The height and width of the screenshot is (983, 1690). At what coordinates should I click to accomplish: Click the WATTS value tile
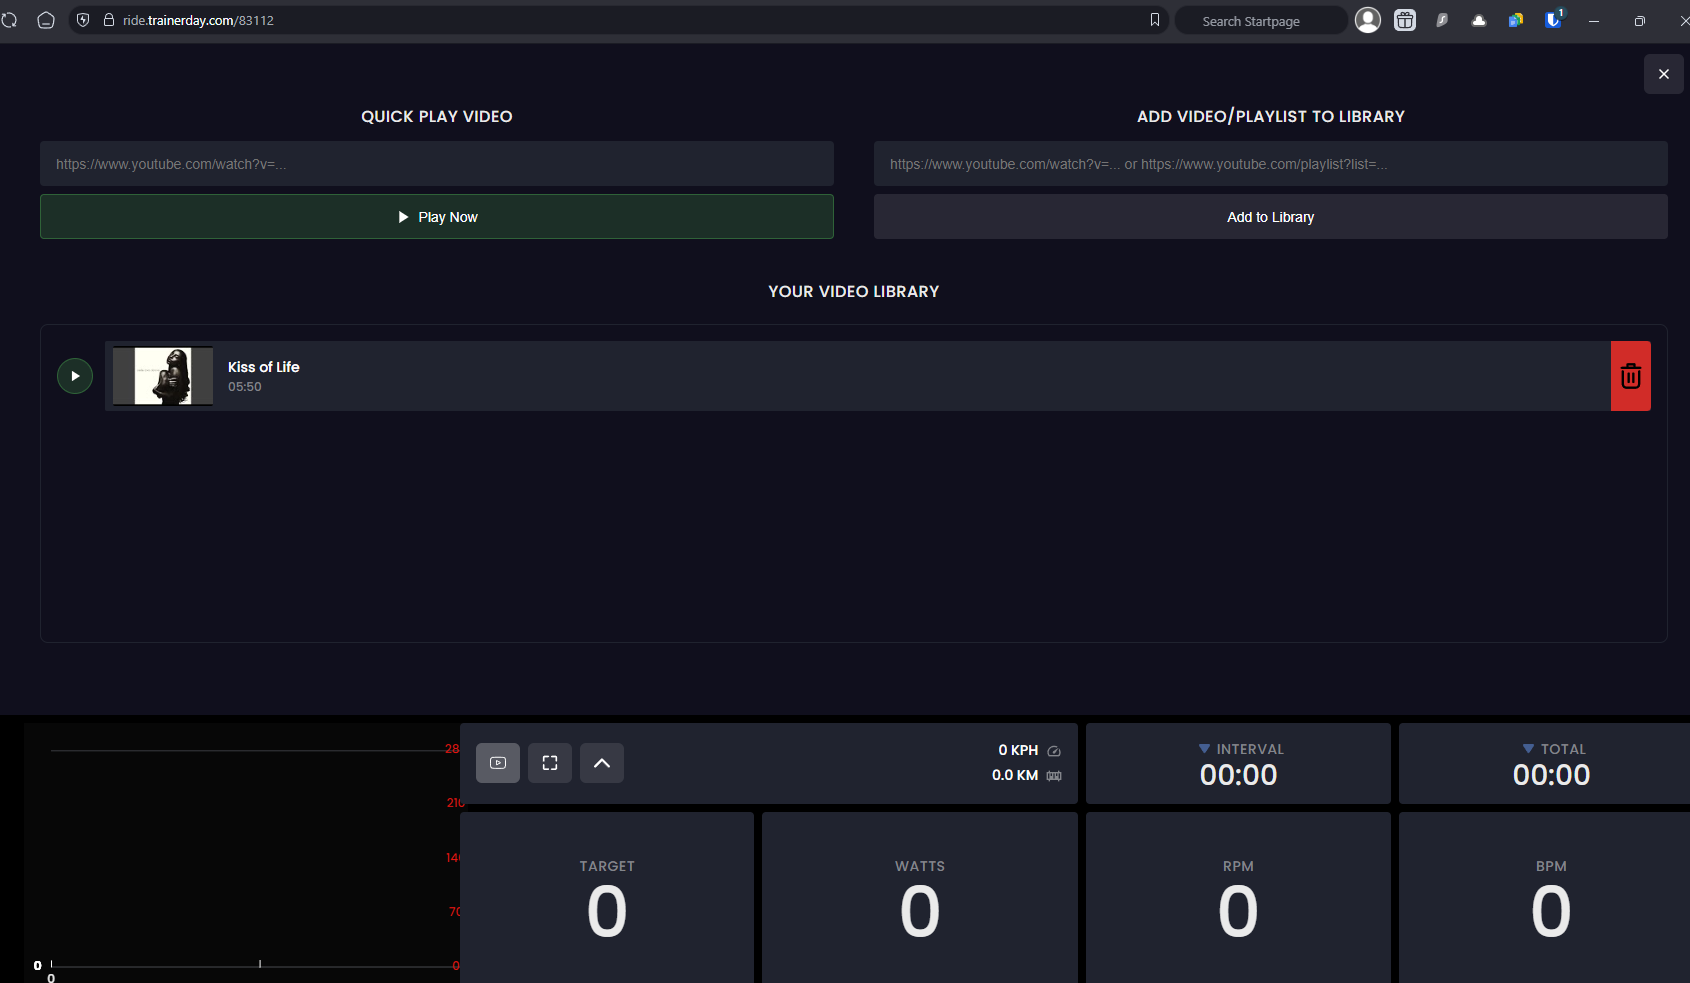point(920,898)
